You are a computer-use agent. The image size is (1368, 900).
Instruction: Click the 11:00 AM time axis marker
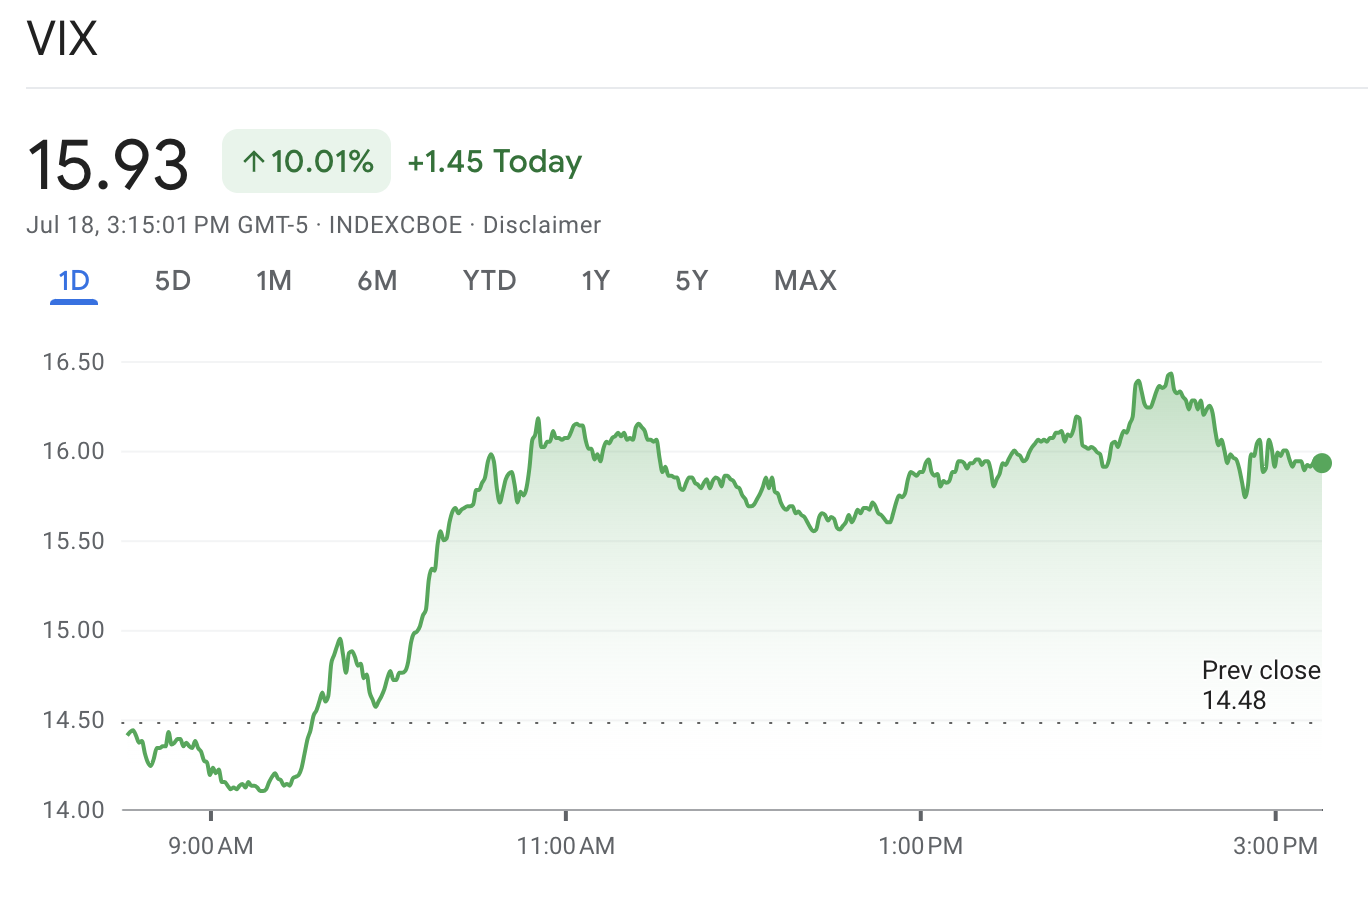click(565, 846)
